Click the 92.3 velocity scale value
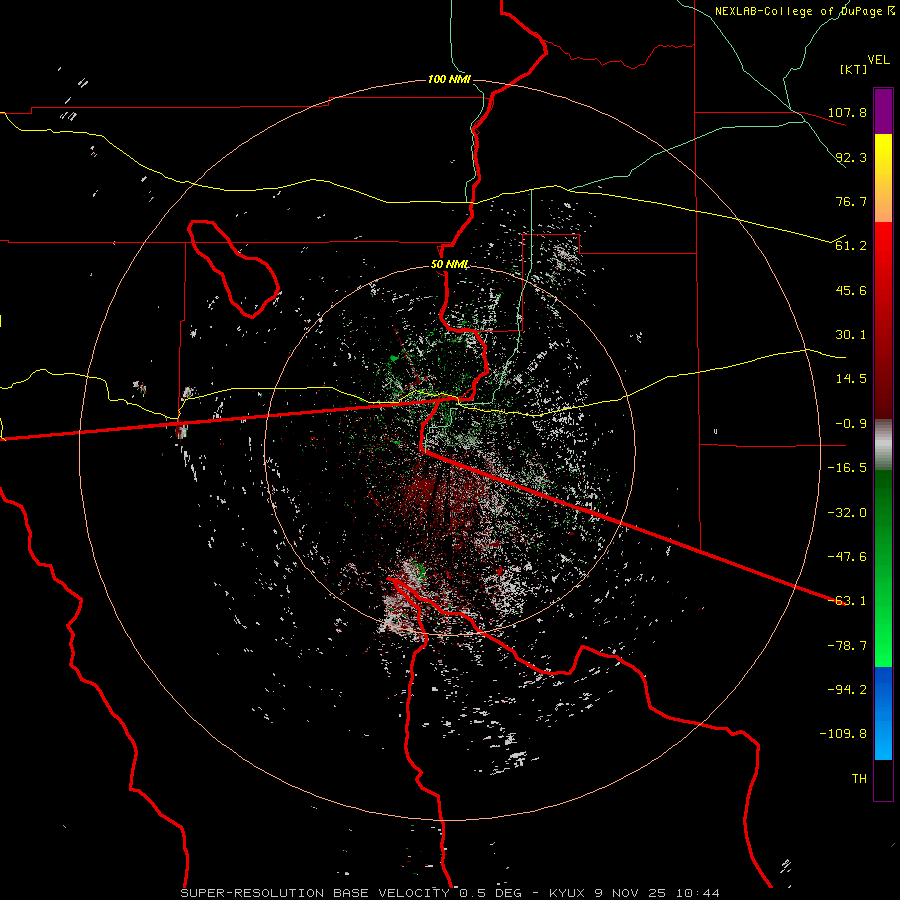The width and height of the screenshot is (900, 900). (x=851, y=157)
